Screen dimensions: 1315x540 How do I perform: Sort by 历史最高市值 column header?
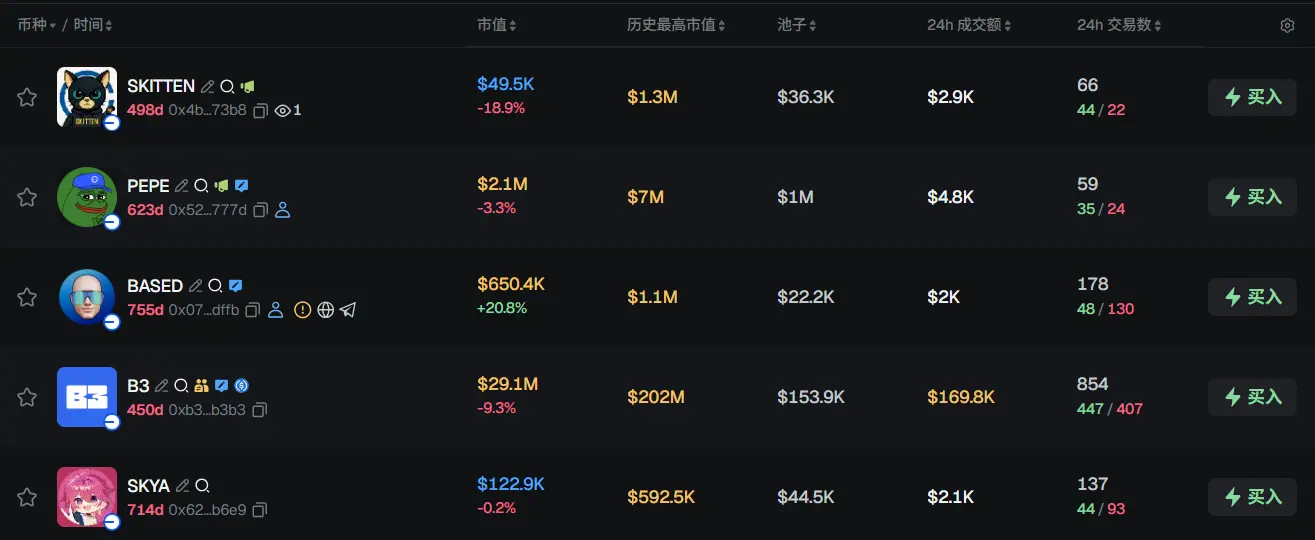pos(676,25)
